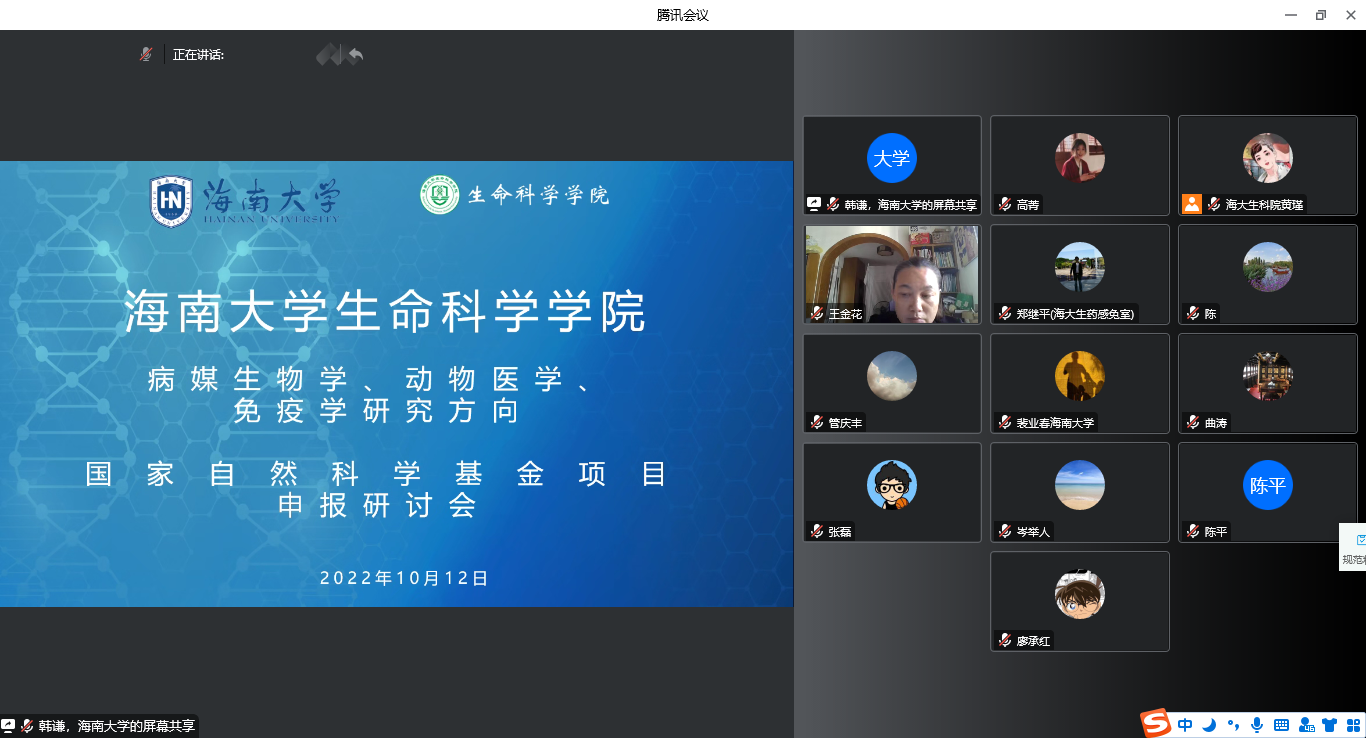Open the Sogou toolbox grid icon
Screen dimensions: 1366x738
pyautogui.click(x=1352, y=725)
